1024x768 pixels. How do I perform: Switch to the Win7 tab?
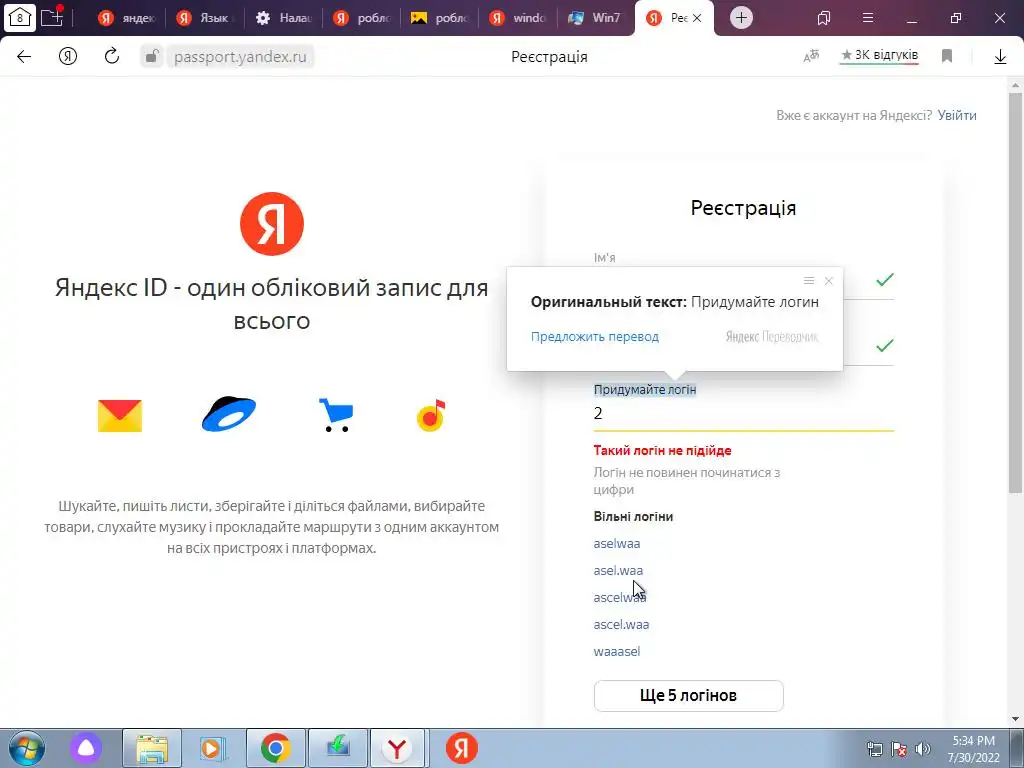point(596,18)
